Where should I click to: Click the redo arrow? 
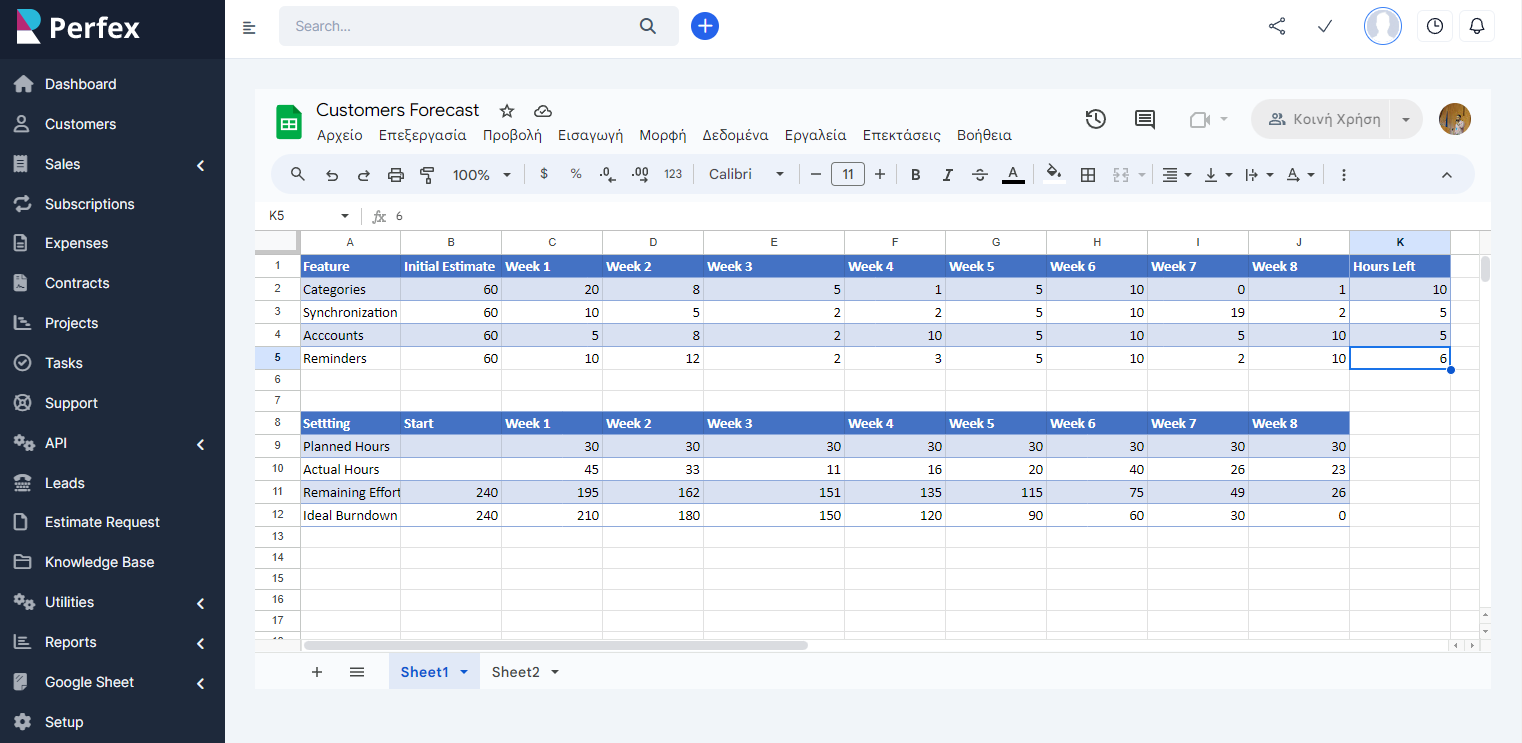pos(364,175)
